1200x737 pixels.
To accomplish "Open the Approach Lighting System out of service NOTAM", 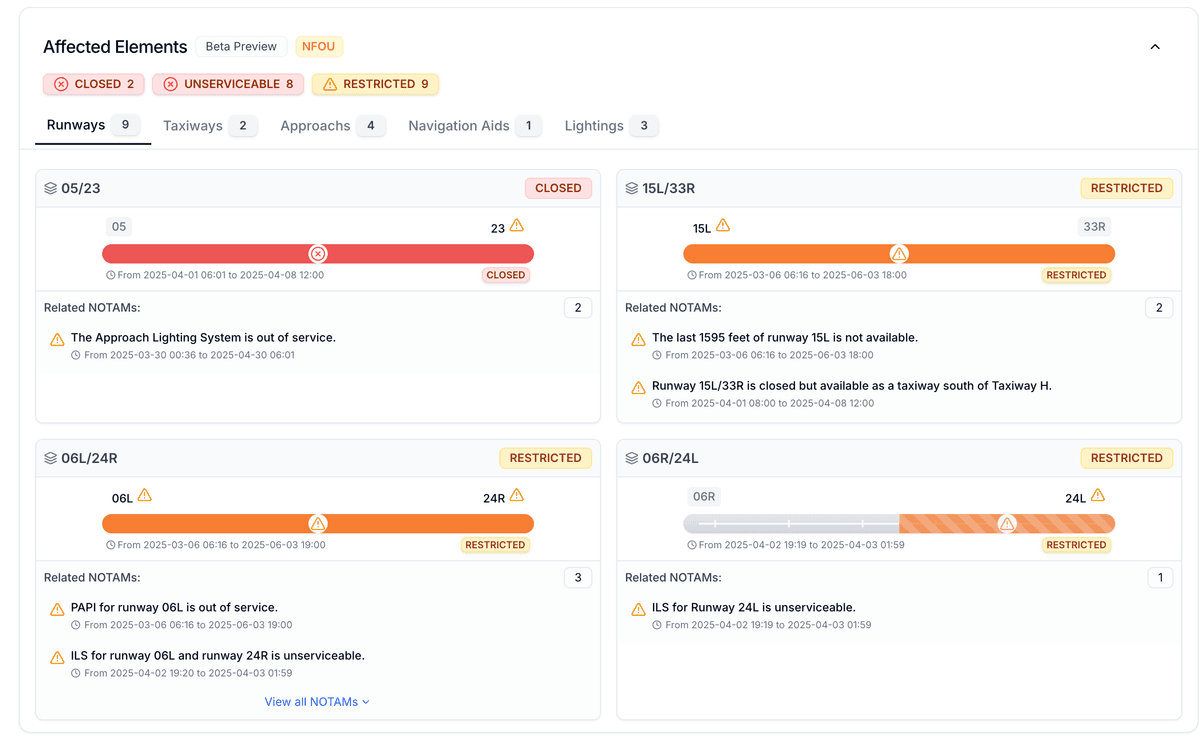I will (203, 338).
